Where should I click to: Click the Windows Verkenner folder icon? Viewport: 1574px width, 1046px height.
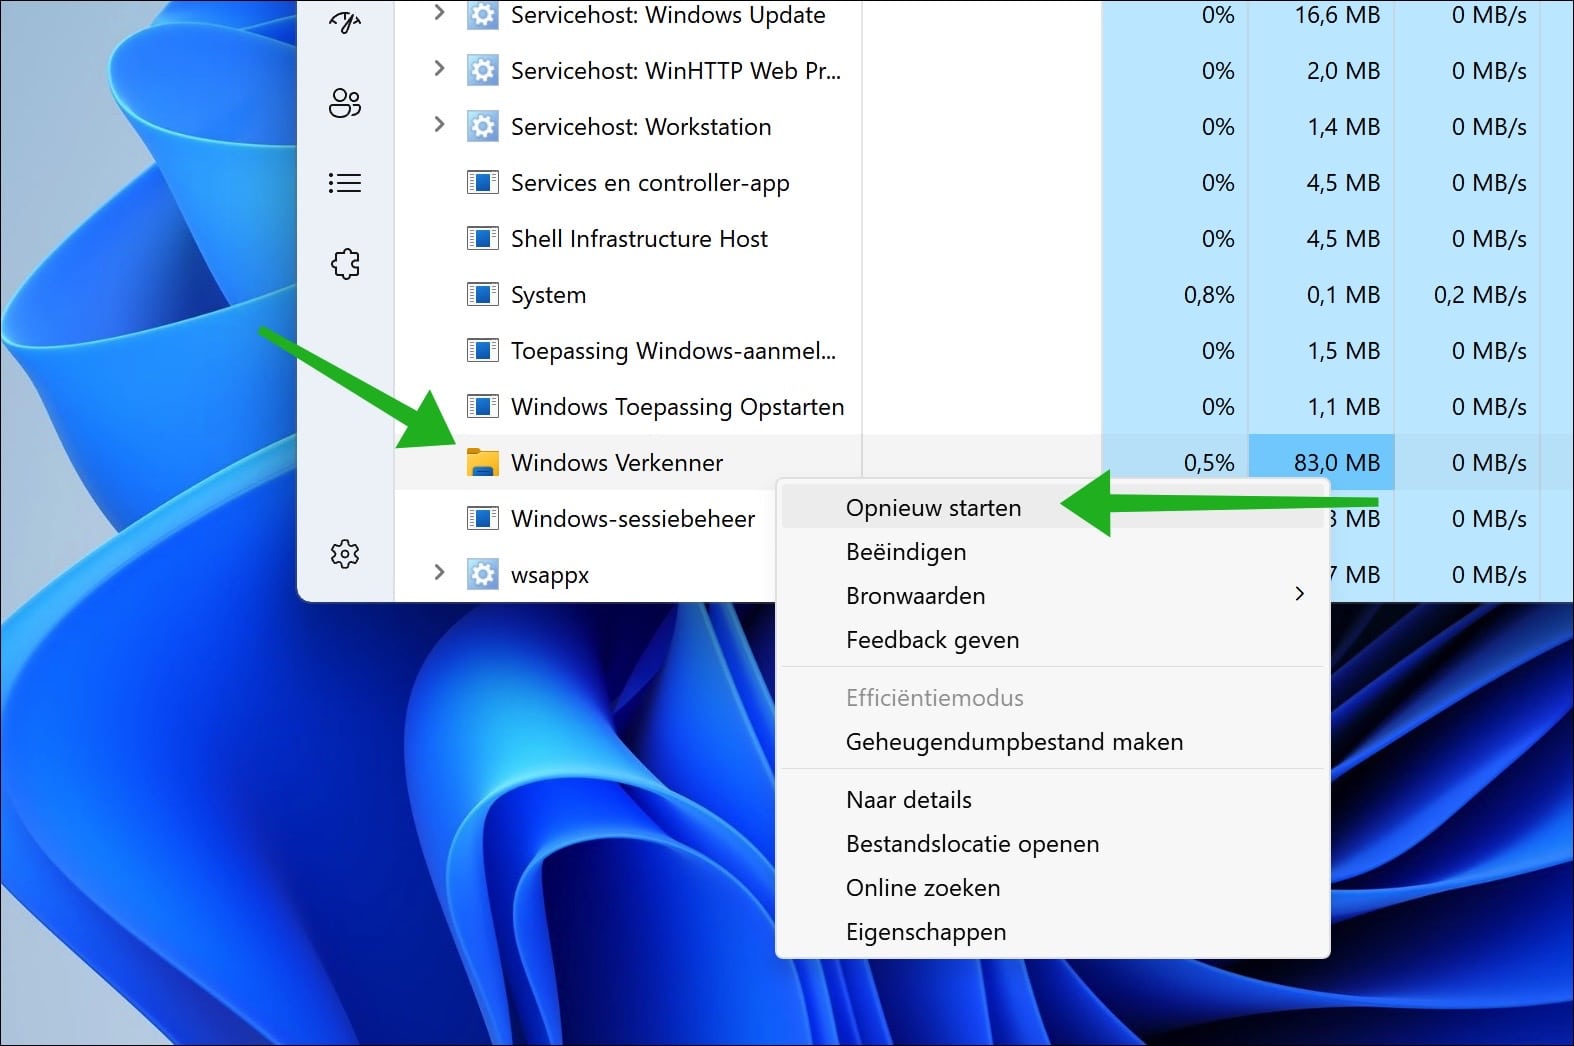click(482, 462)
